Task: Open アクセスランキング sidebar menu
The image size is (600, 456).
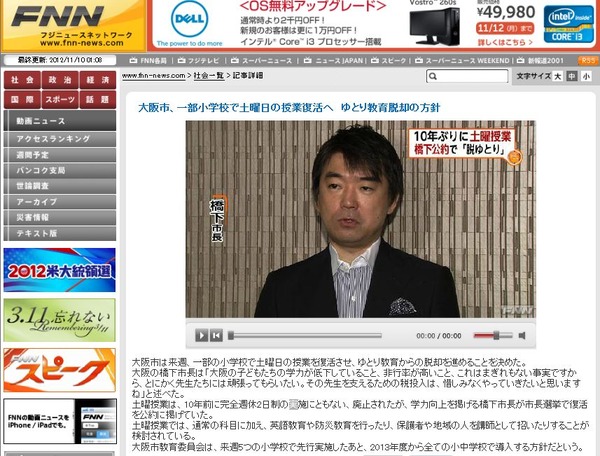Action: click(60, 139)
